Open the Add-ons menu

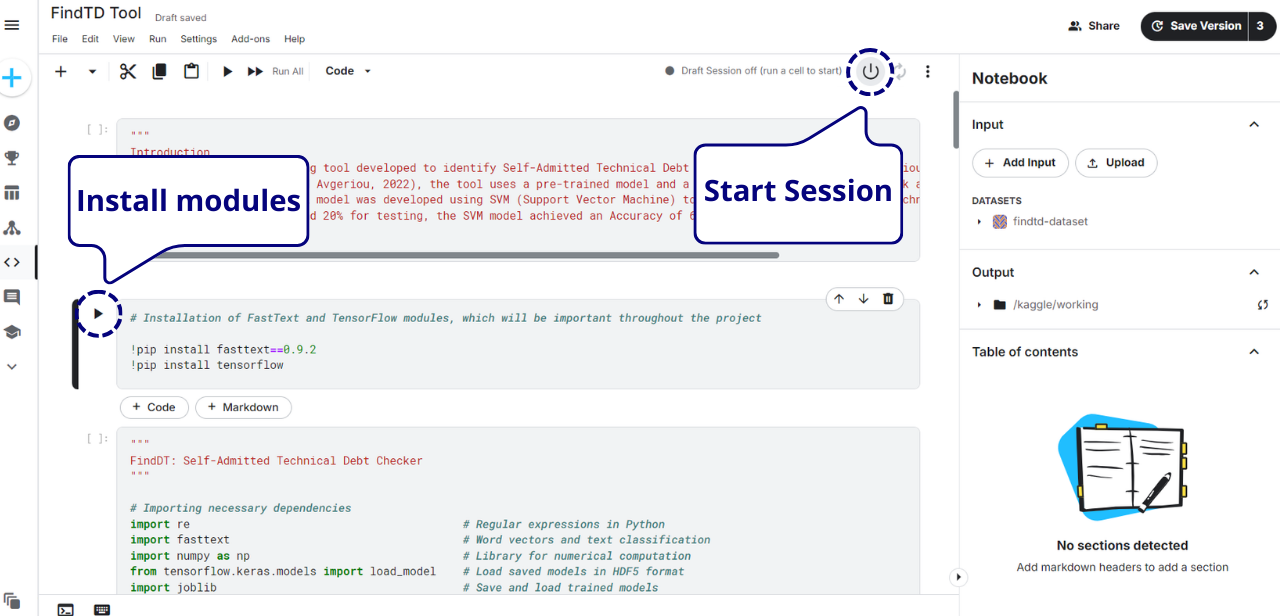point(250,39)
